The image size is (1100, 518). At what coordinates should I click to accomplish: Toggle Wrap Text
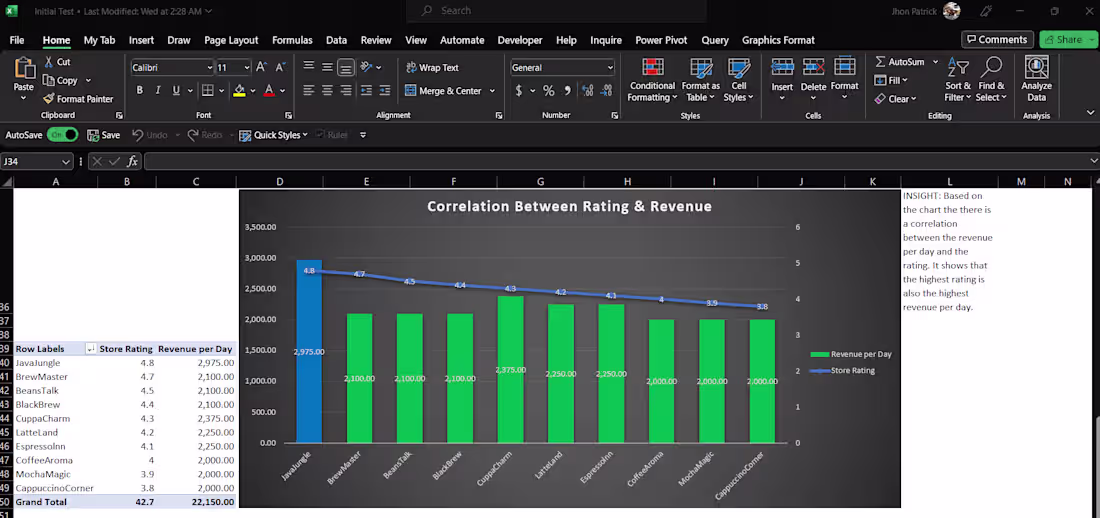(432, 67)
